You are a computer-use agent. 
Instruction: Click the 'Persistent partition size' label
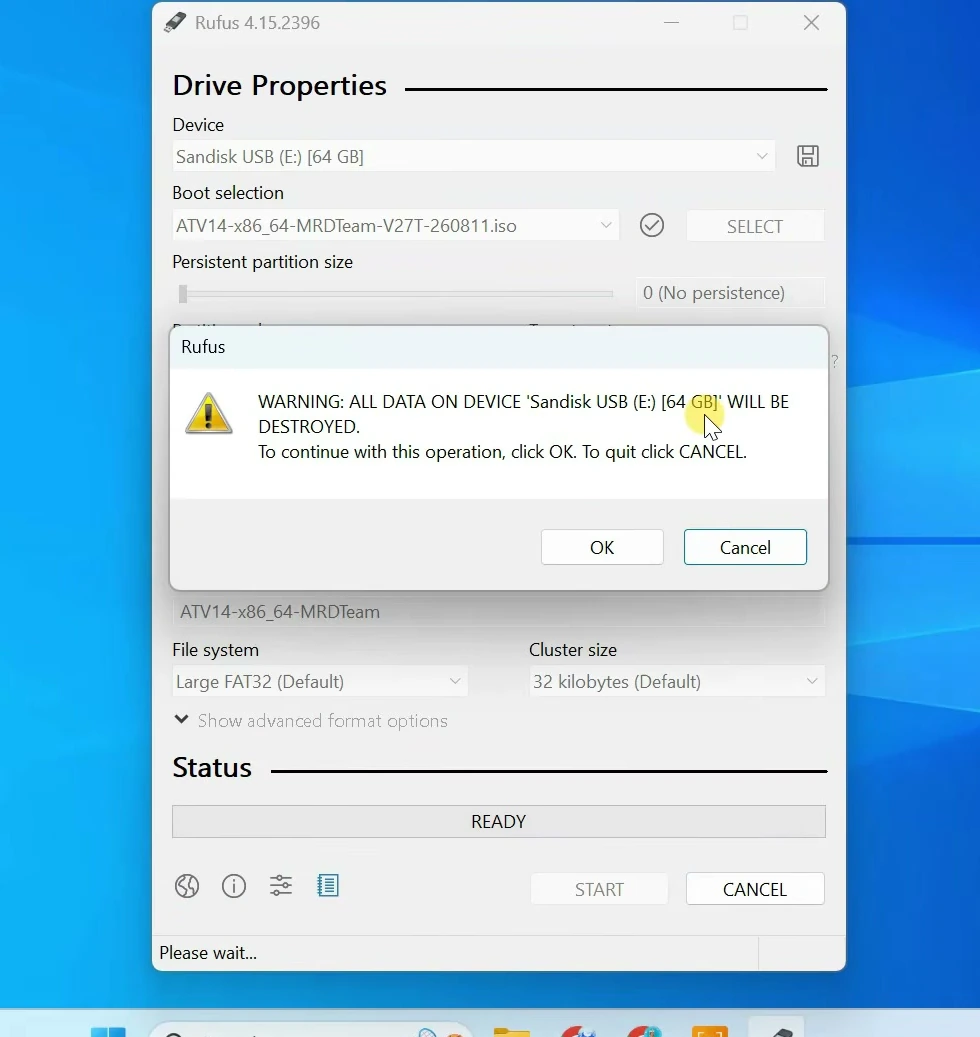point(263,262)
